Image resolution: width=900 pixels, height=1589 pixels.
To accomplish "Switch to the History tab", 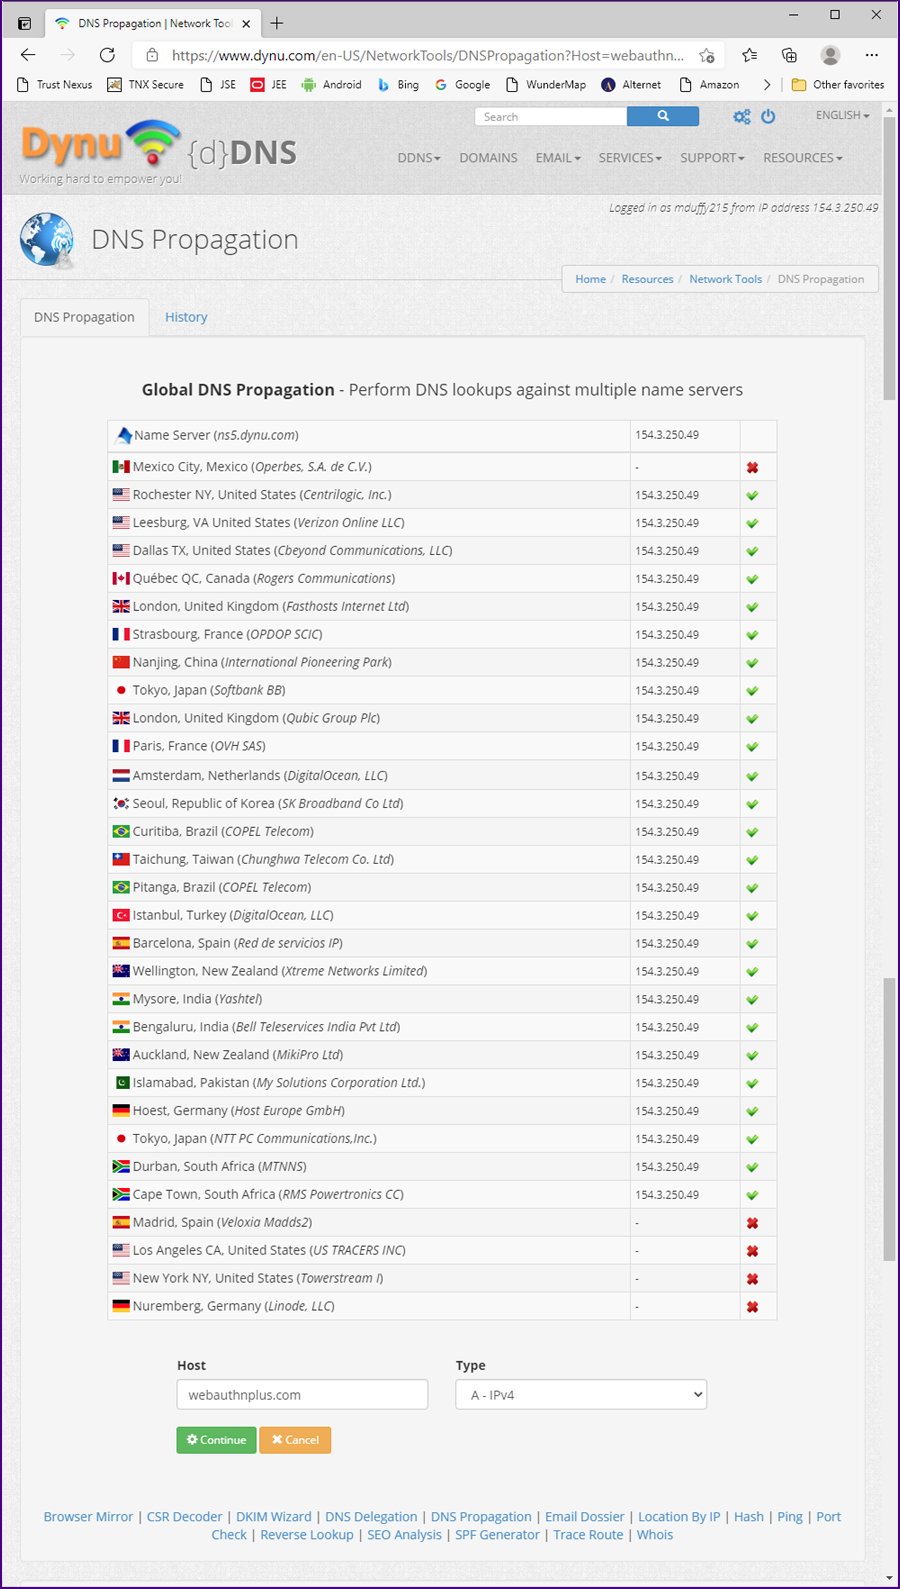I will pos(186,317).
